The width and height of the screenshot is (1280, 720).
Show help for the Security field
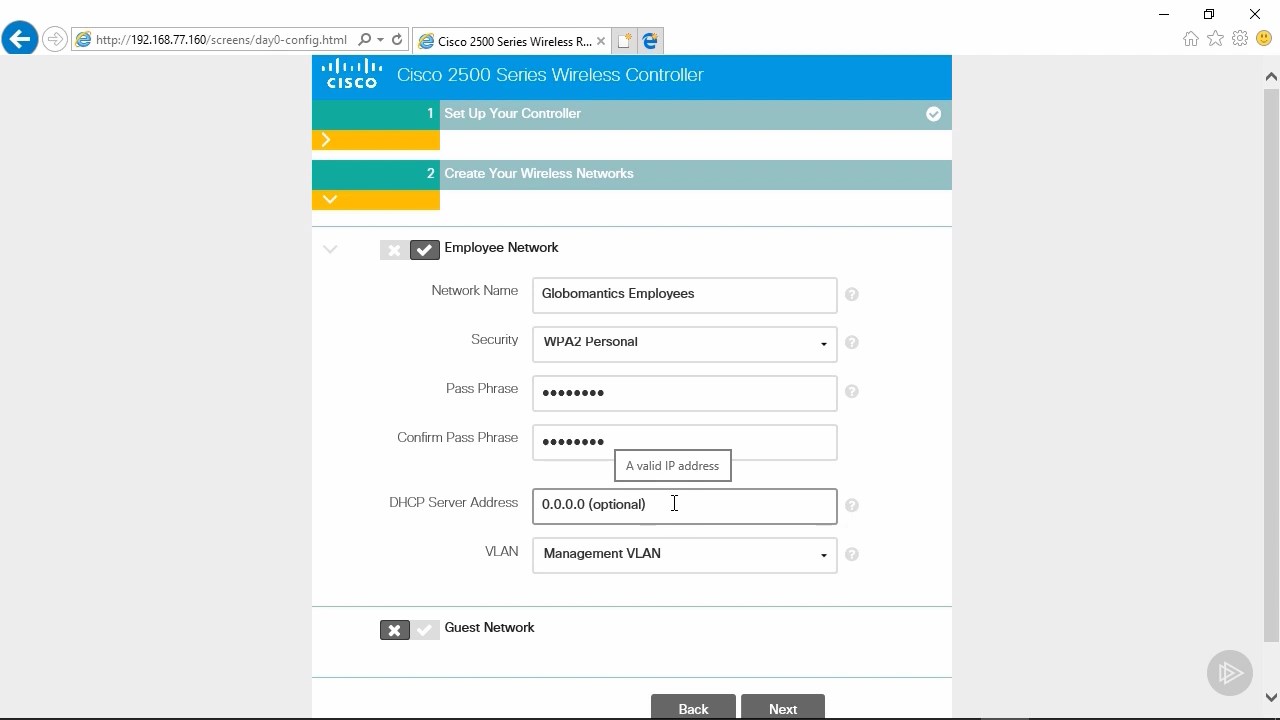[852, 342]
